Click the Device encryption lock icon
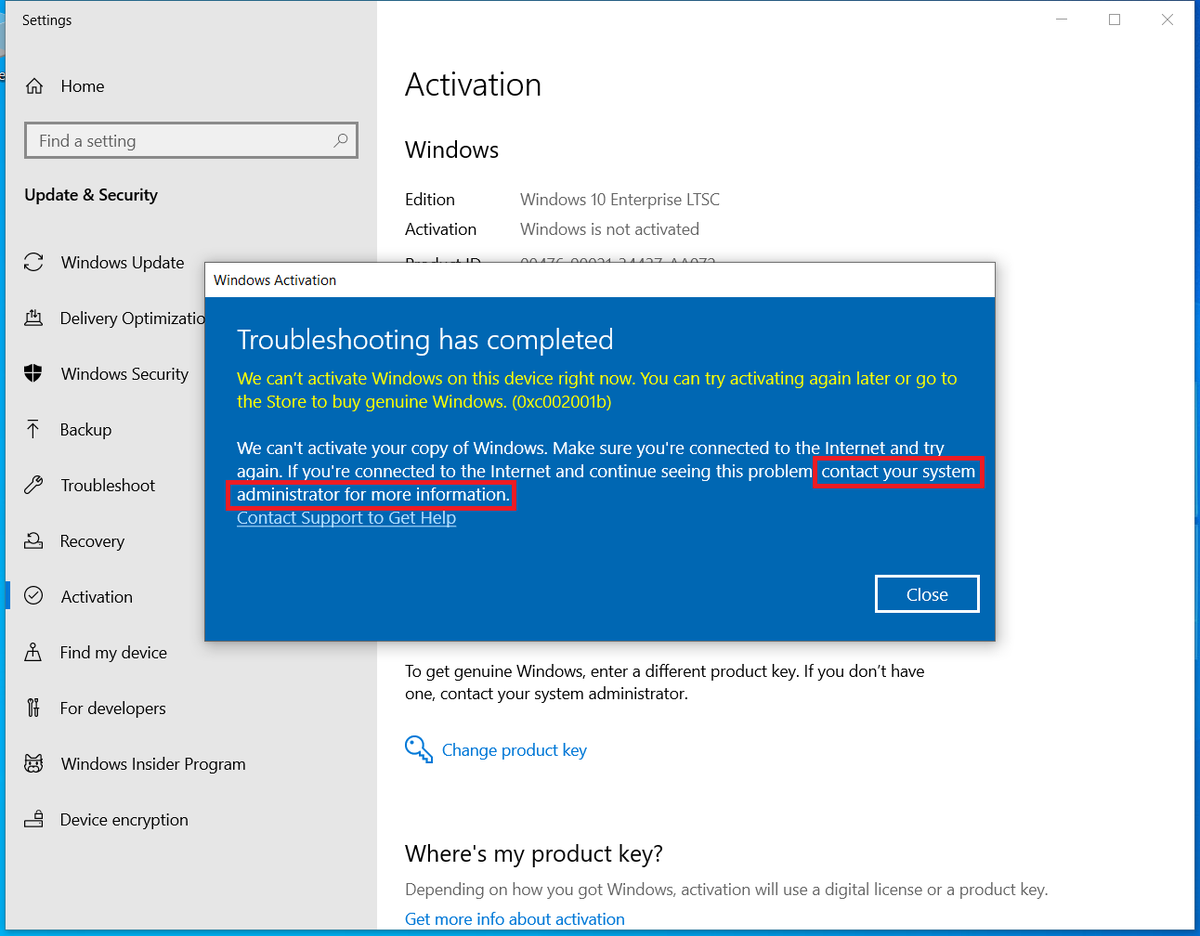Viewport: 1200px width, 936px height. pyautogui.click(x=34, y=819)
